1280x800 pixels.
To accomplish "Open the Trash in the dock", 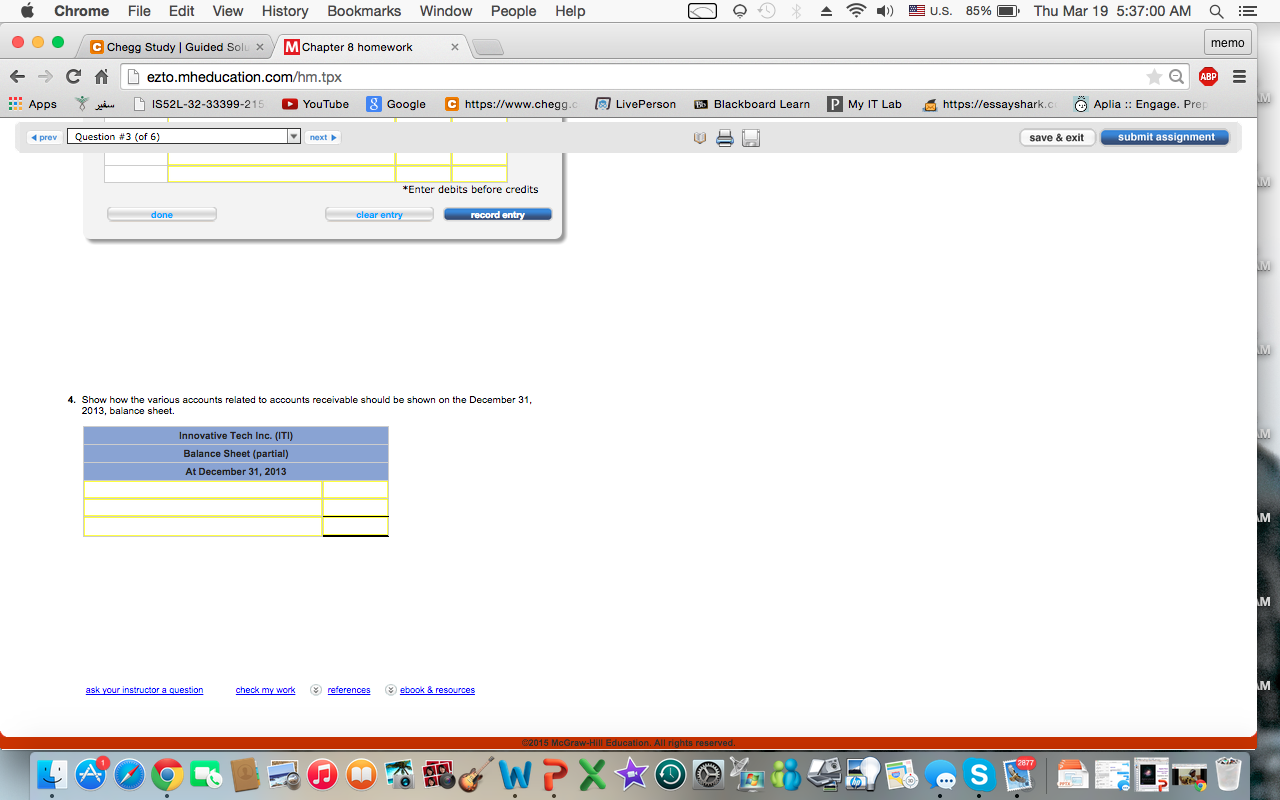I will point(1228,775).
